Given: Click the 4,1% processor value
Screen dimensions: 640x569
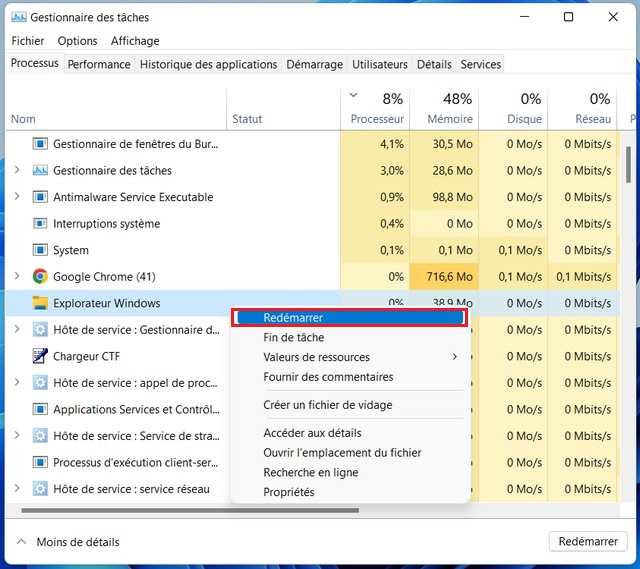Looking at the screenshot, I should [x=392, y=144].
